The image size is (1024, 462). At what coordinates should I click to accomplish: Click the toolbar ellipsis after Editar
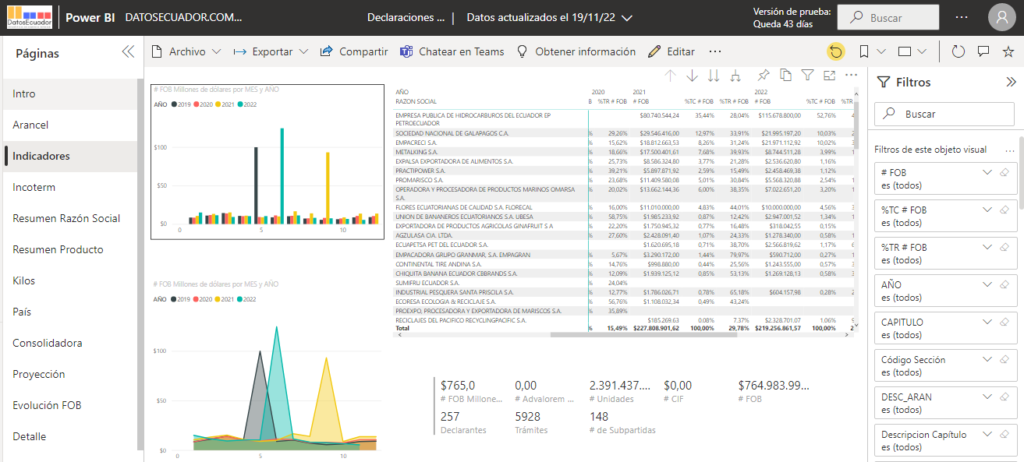(715, 52)
